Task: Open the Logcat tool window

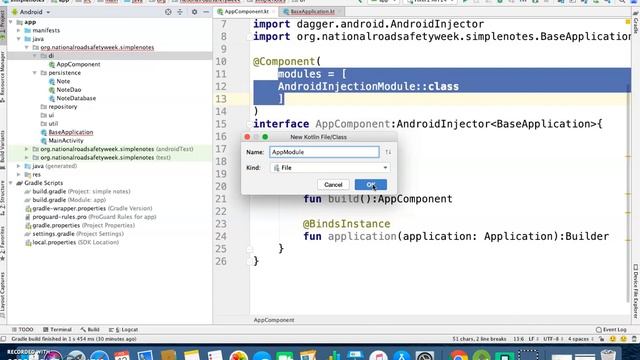Action: click(123, 330)
